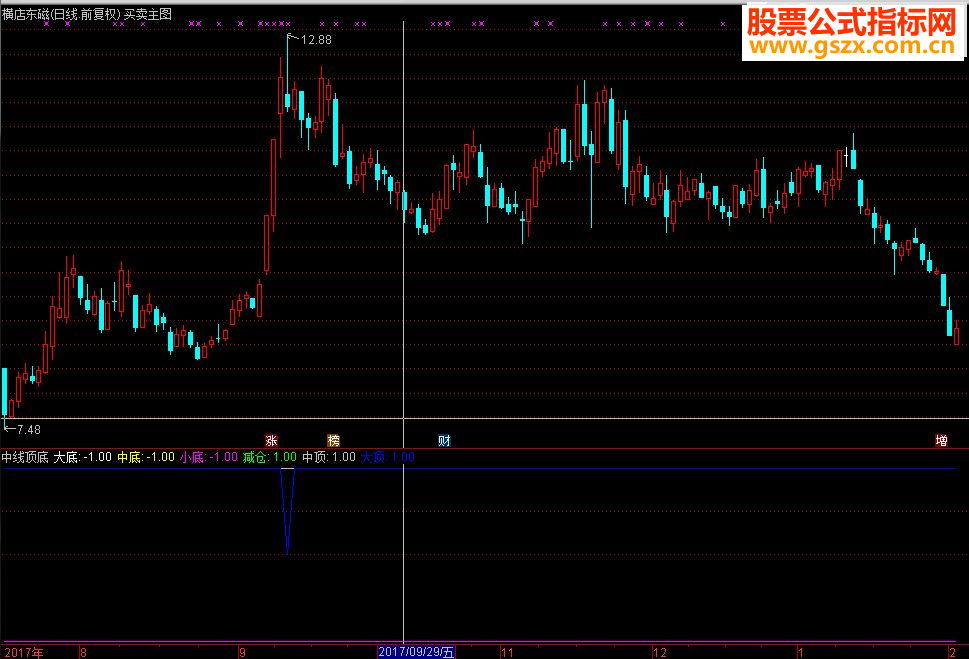Click the 2017/09/29/五 date cursor label
The height and width of the screenshot is (659, 969).
point(417,652)
